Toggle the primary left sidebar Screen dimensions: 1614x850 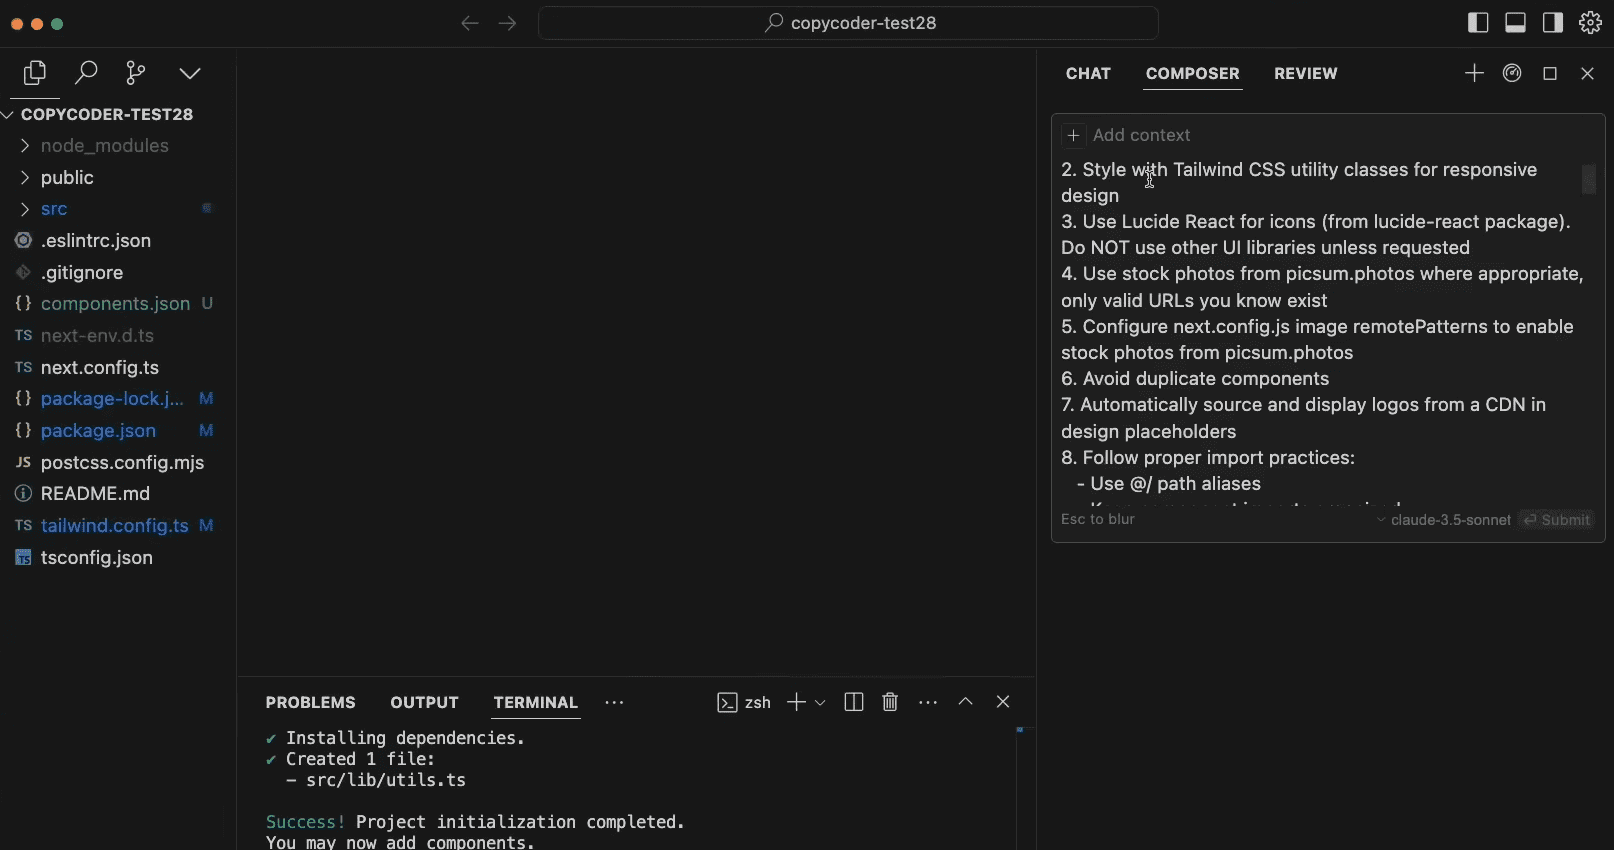pos(1478,23)
